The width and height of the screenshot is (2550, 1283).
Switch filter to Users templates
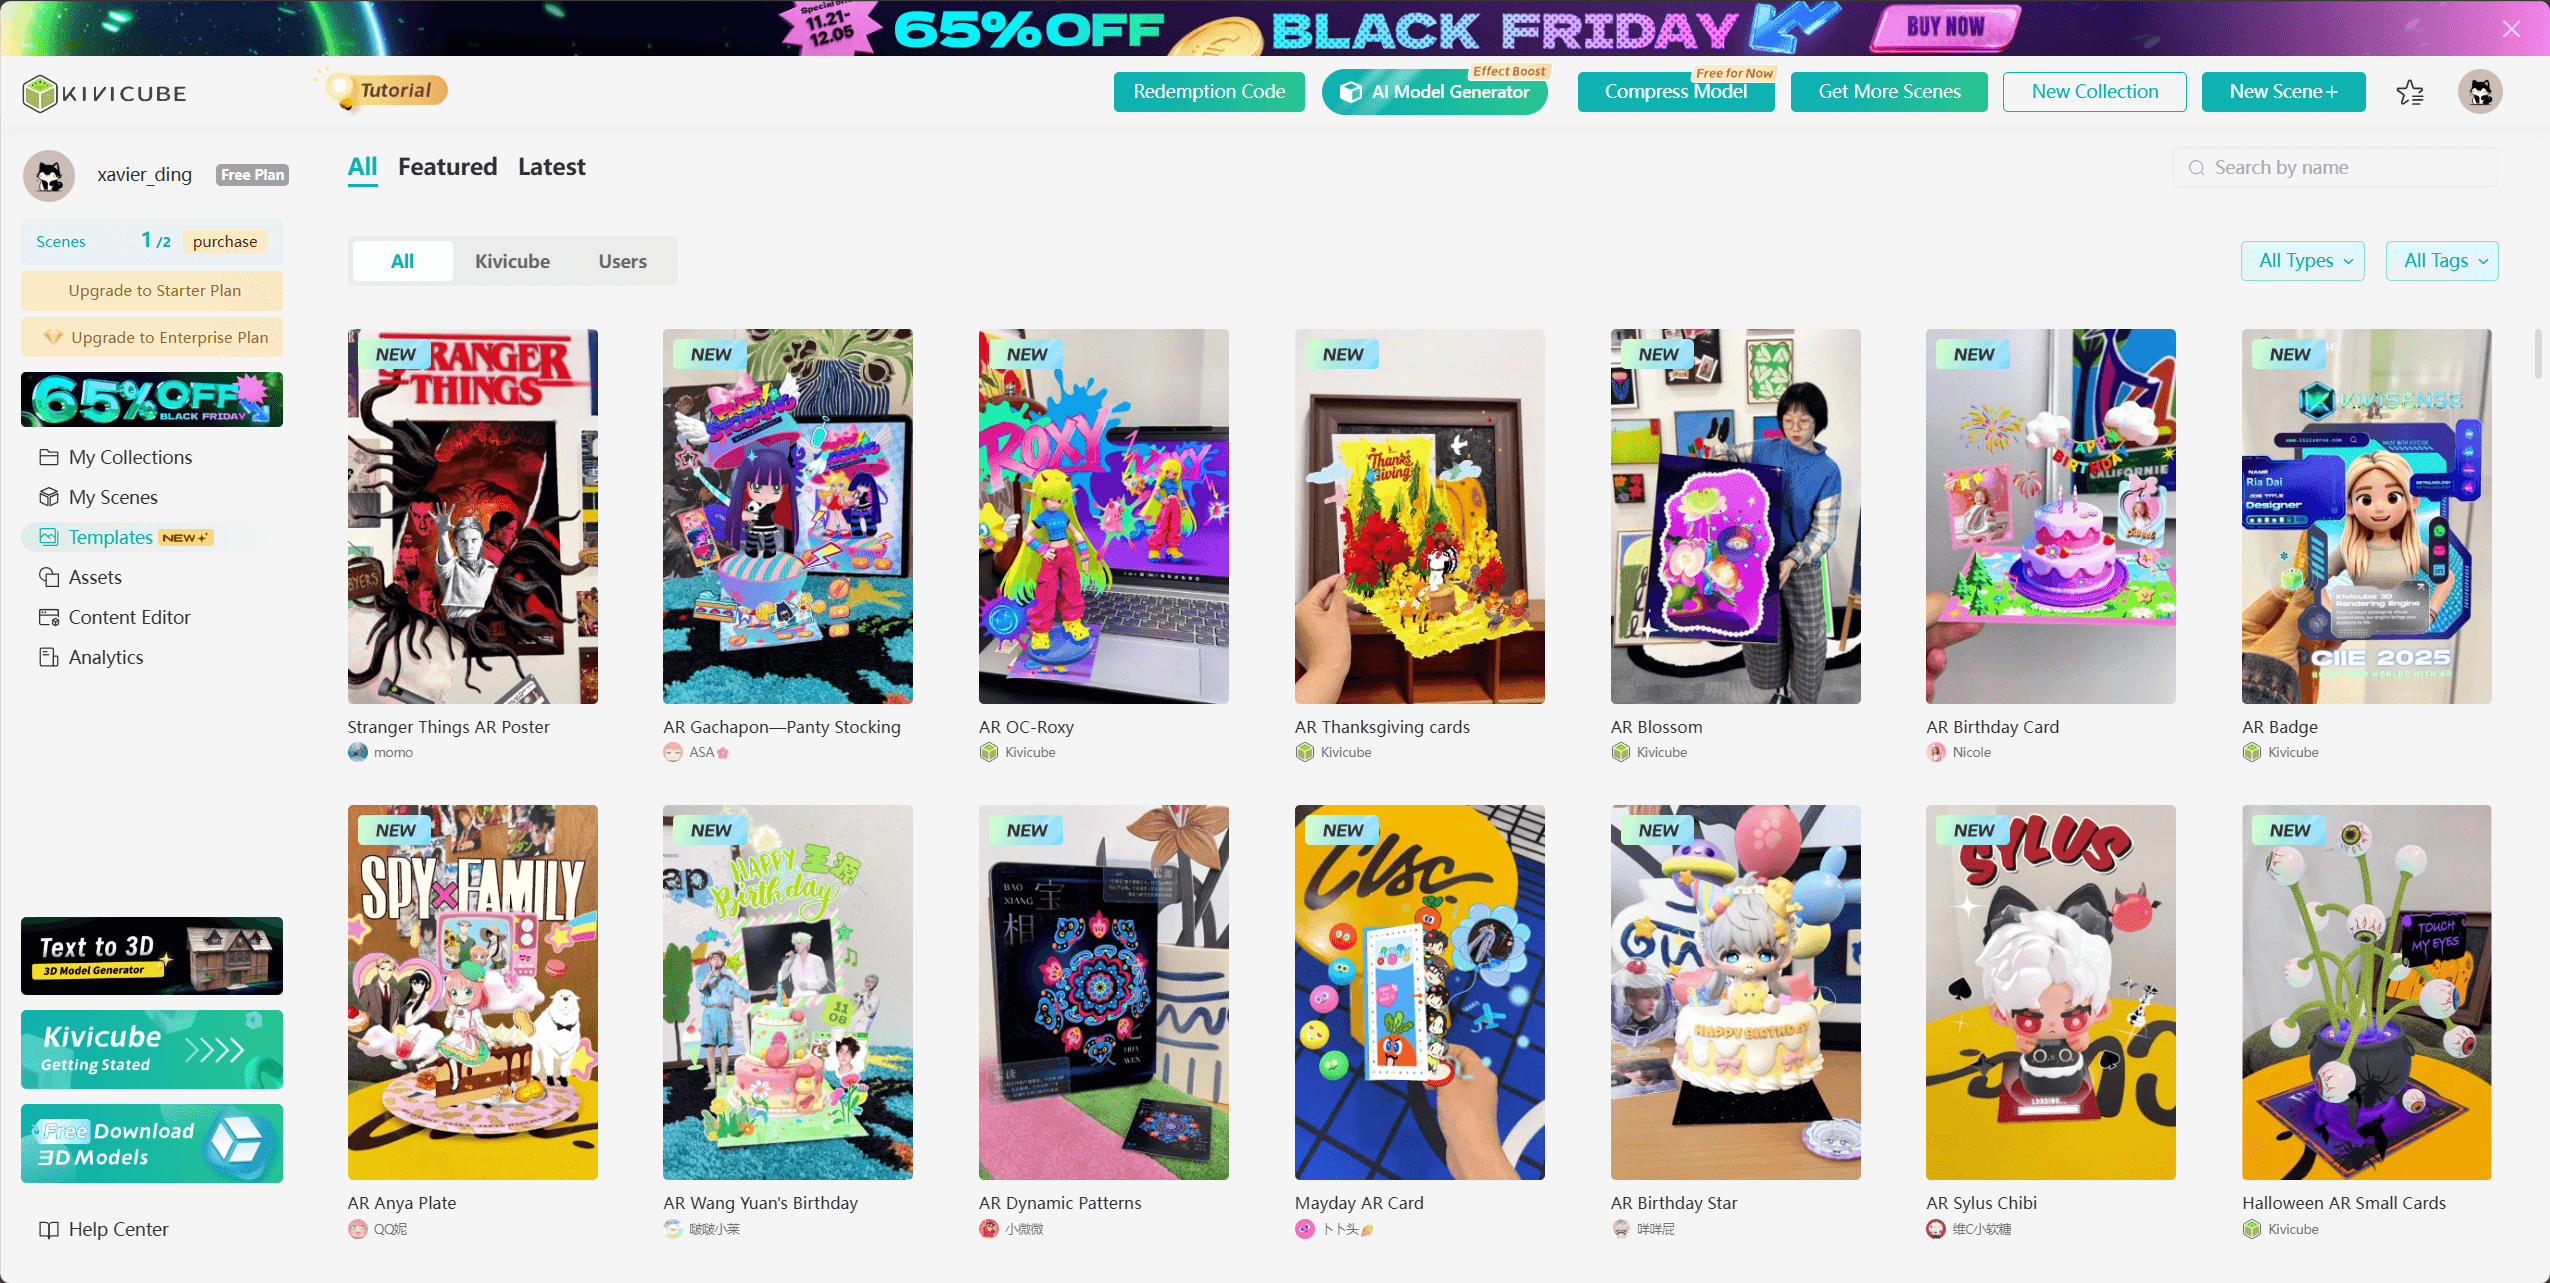click(622, 261)
